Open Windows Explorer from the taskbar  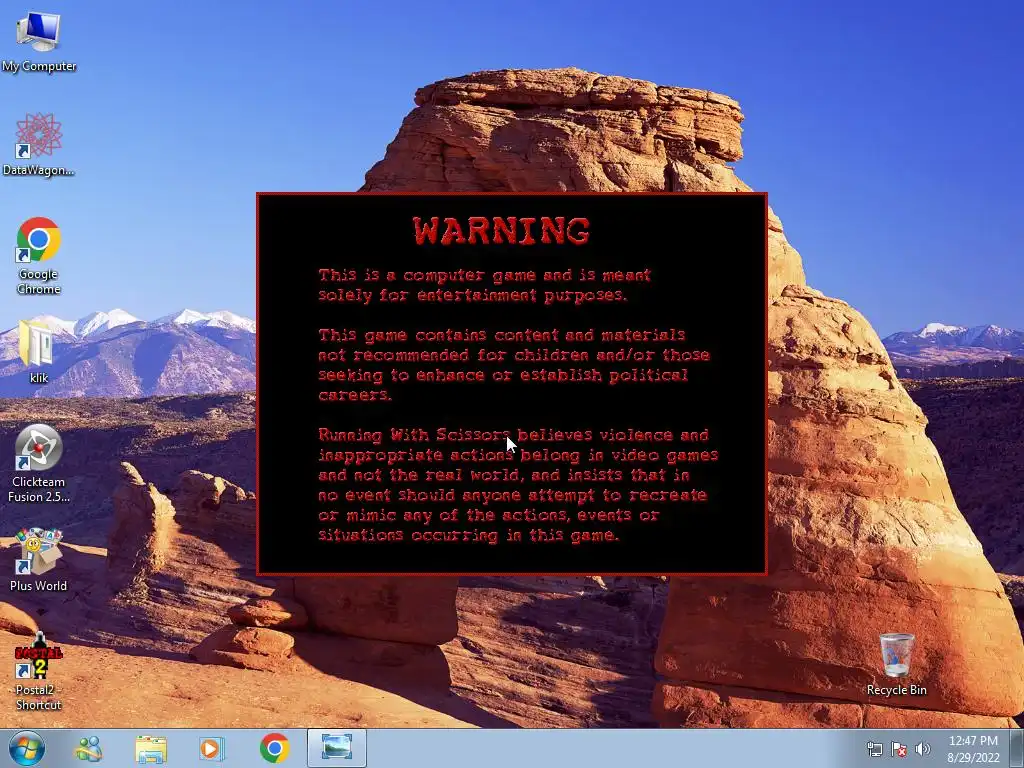(x=151, y=748)
